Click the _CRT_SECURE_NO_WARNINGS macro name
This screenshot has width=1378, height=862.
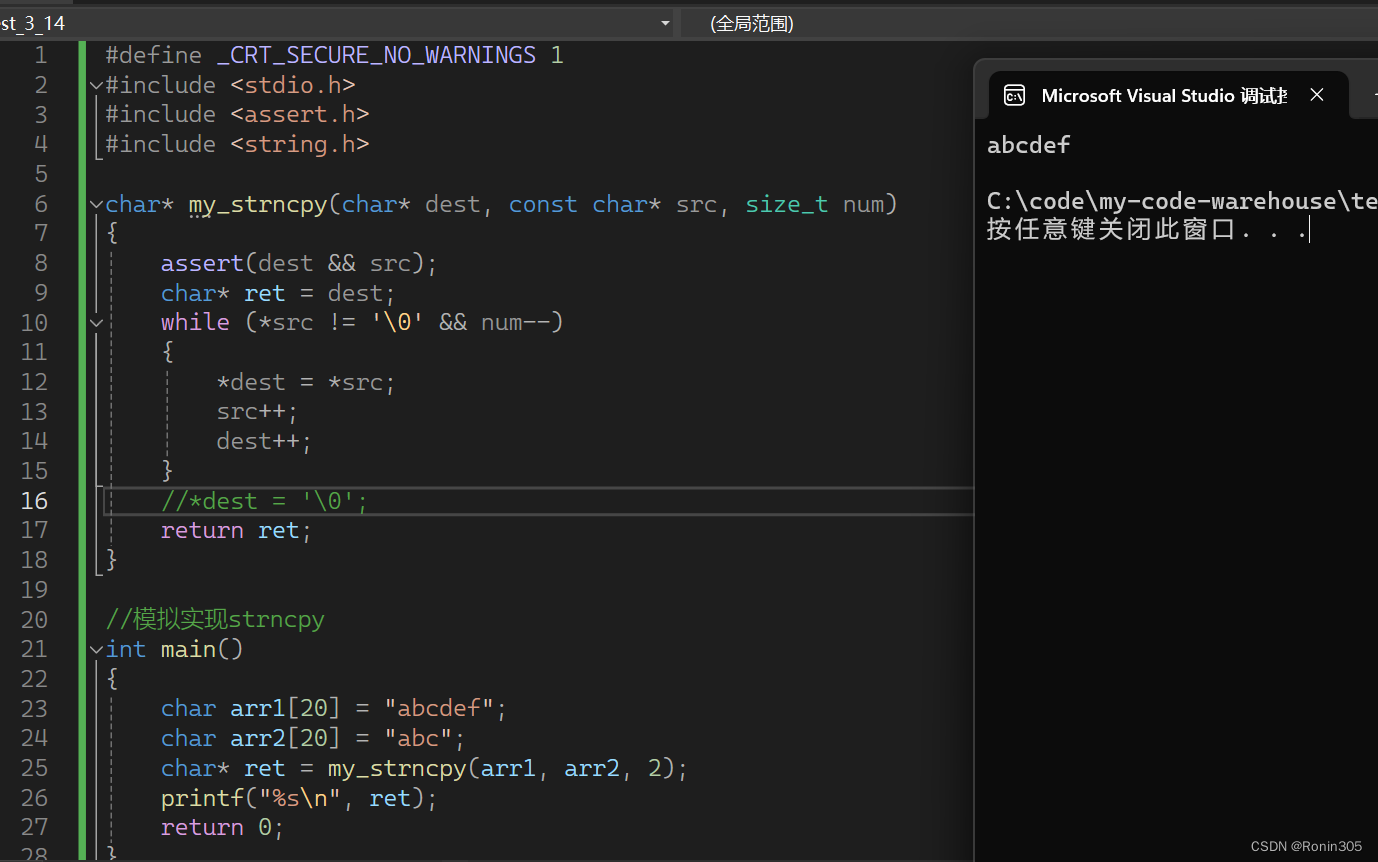(376, 55)
